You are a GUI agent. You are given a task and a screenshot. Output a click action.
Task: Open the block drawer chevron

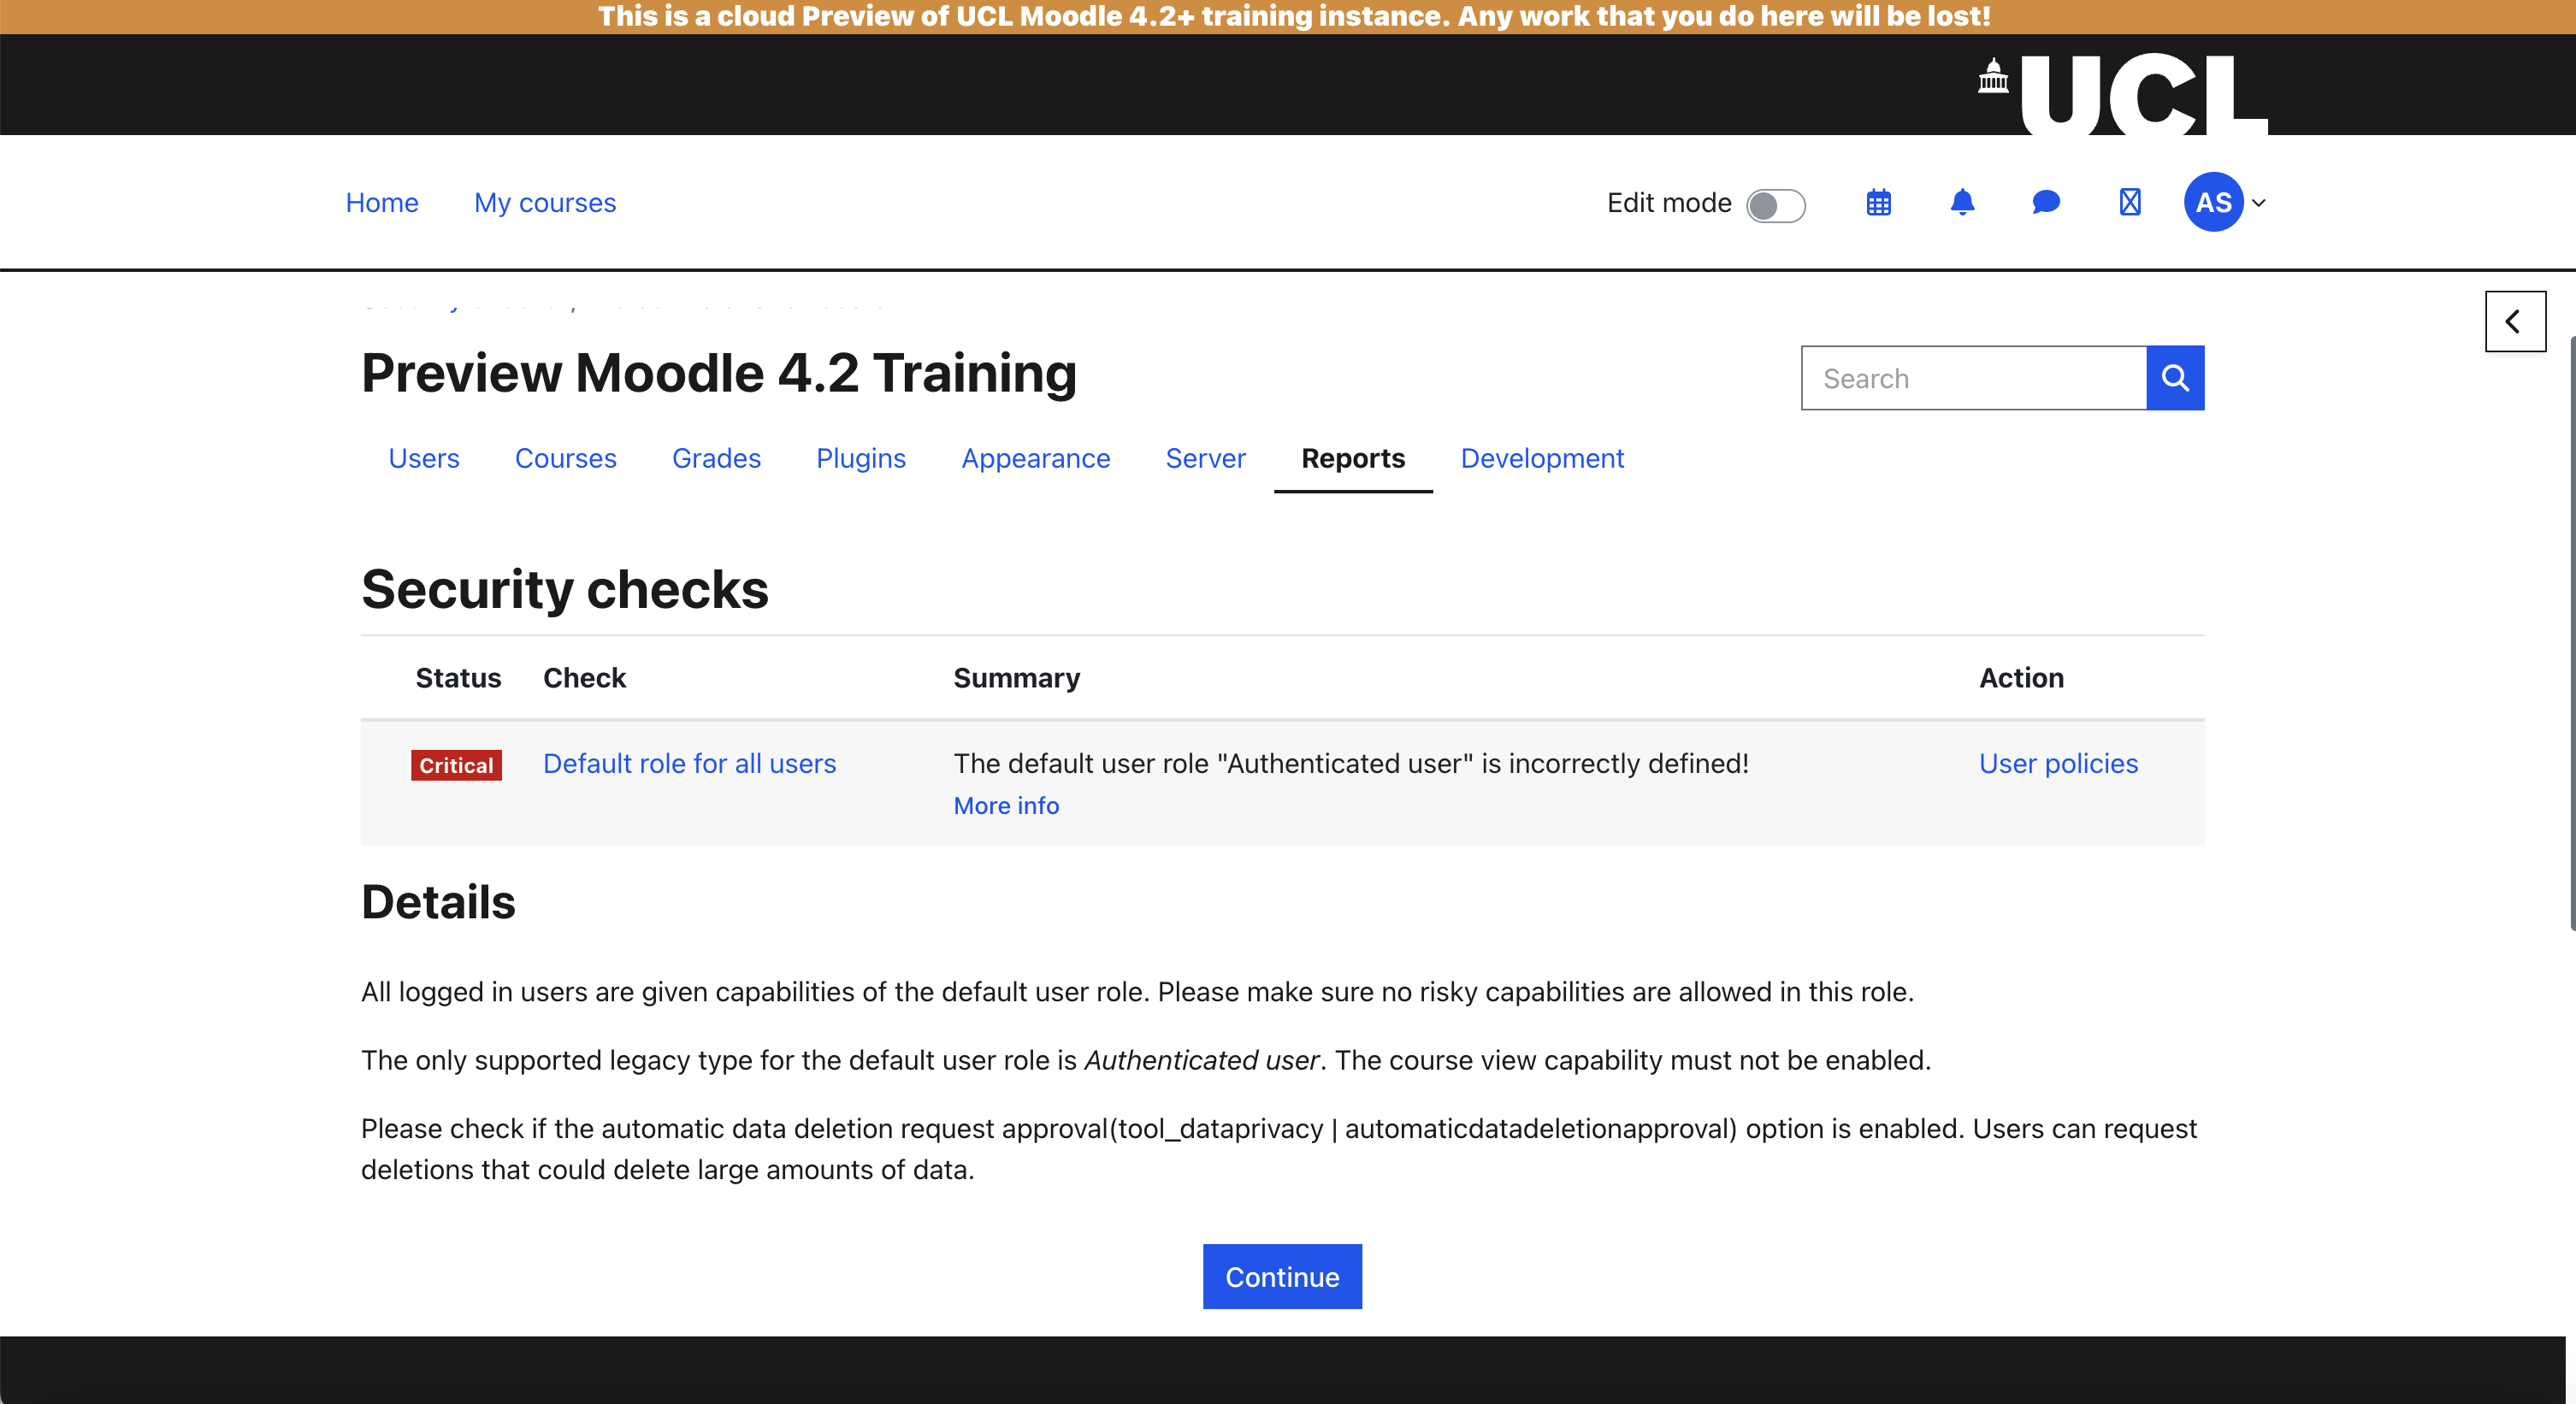[x=2515, y=321]
